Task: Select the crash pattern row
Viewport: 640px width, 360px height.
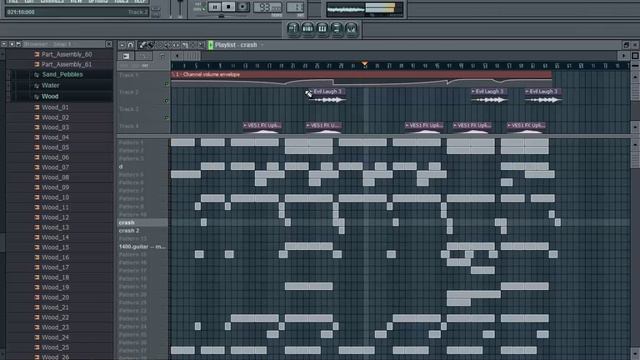Action: tap(142, 222)
